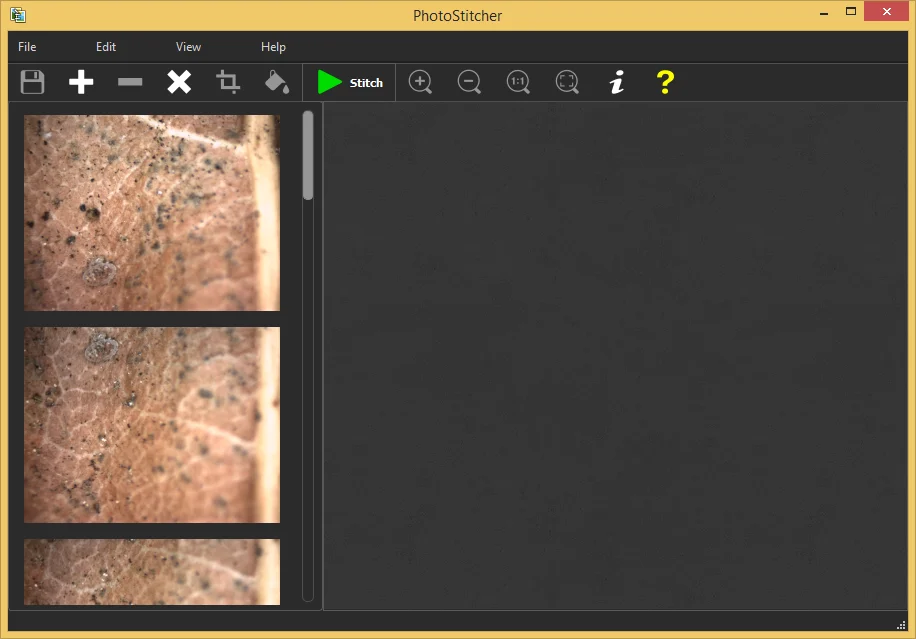916x639 pixels.
Task: Zoom out with magnifier minus icon
Action: coord(469,82)
